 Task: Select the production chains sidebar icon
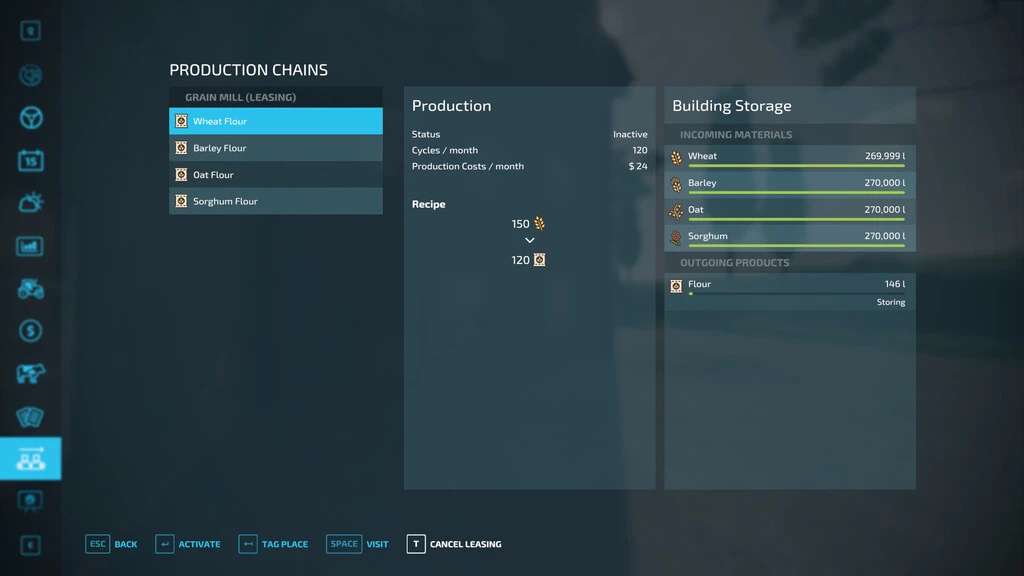(x=31, y=459)
